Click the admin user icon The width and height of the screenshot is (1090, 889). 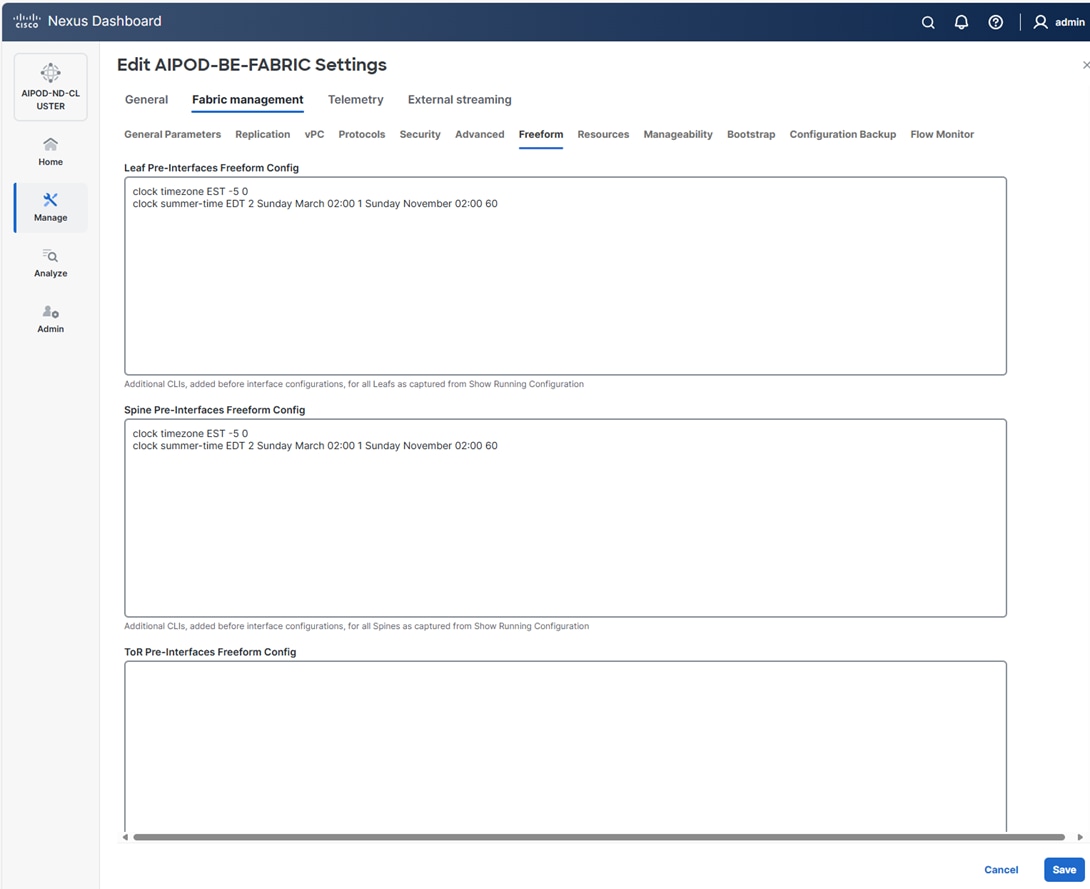pos(1040,21)
